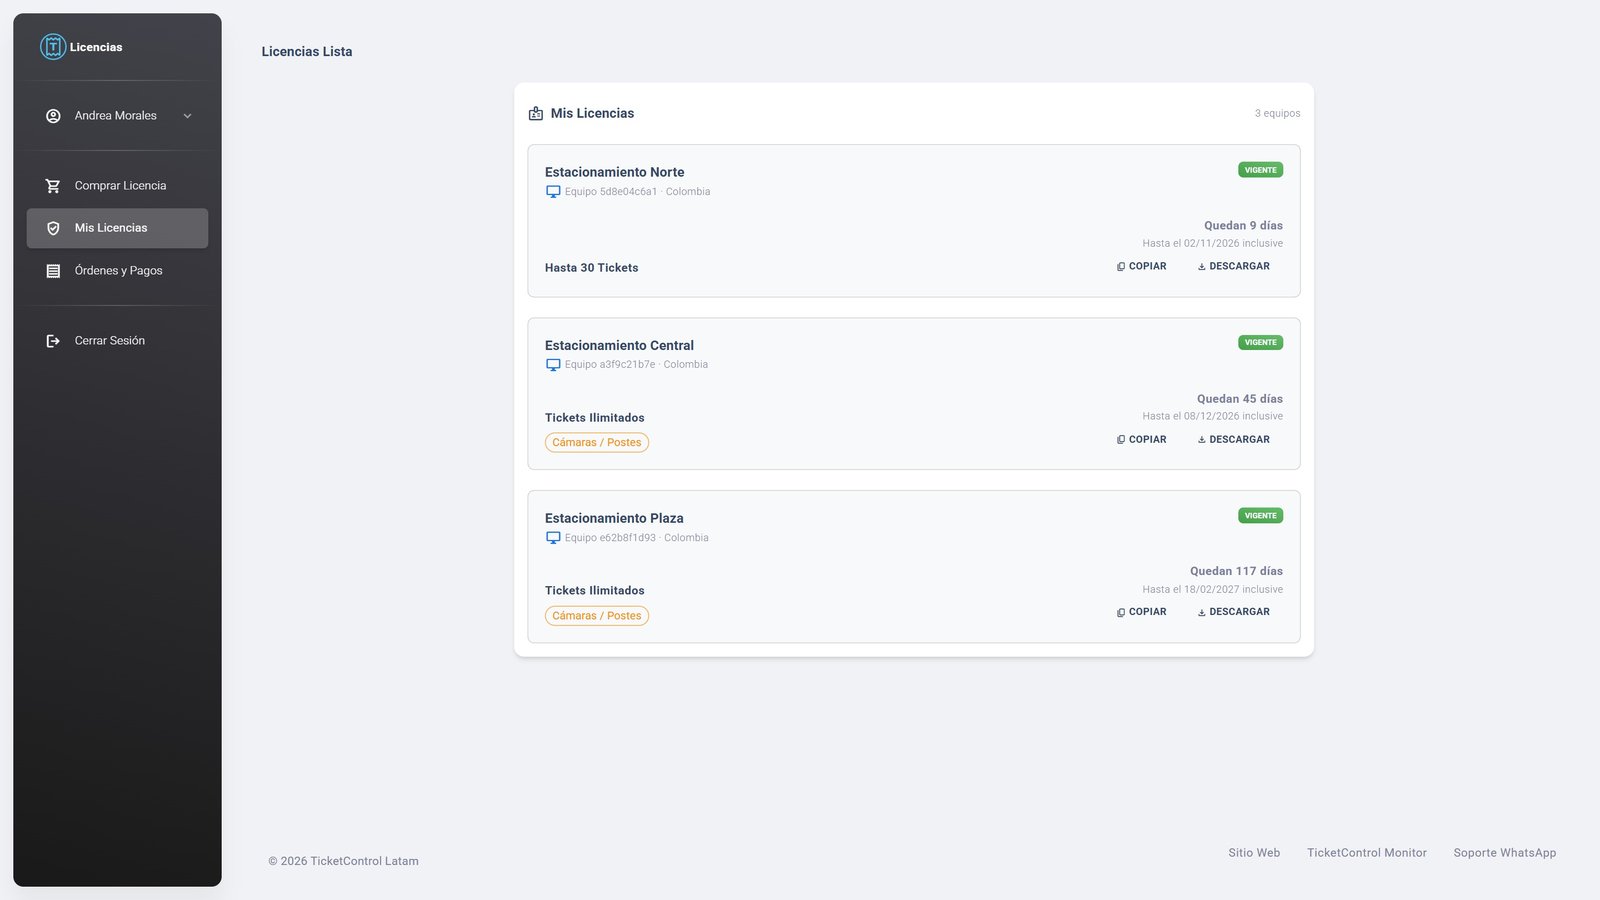The height and width of the screenshot is (900, 1600).
Task: Download the Estacionamiento Plaza license
Action: (x=1233, y=612)
